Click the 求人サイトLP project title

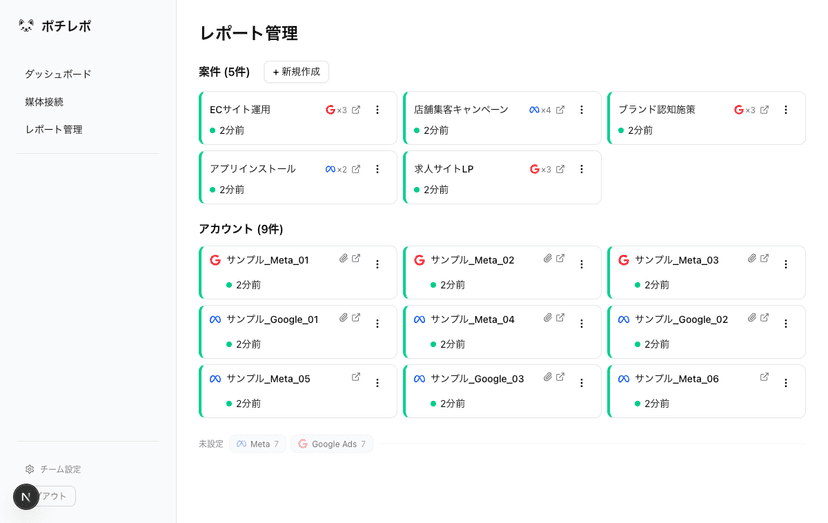pyautogui.click(x=444, y=169)
